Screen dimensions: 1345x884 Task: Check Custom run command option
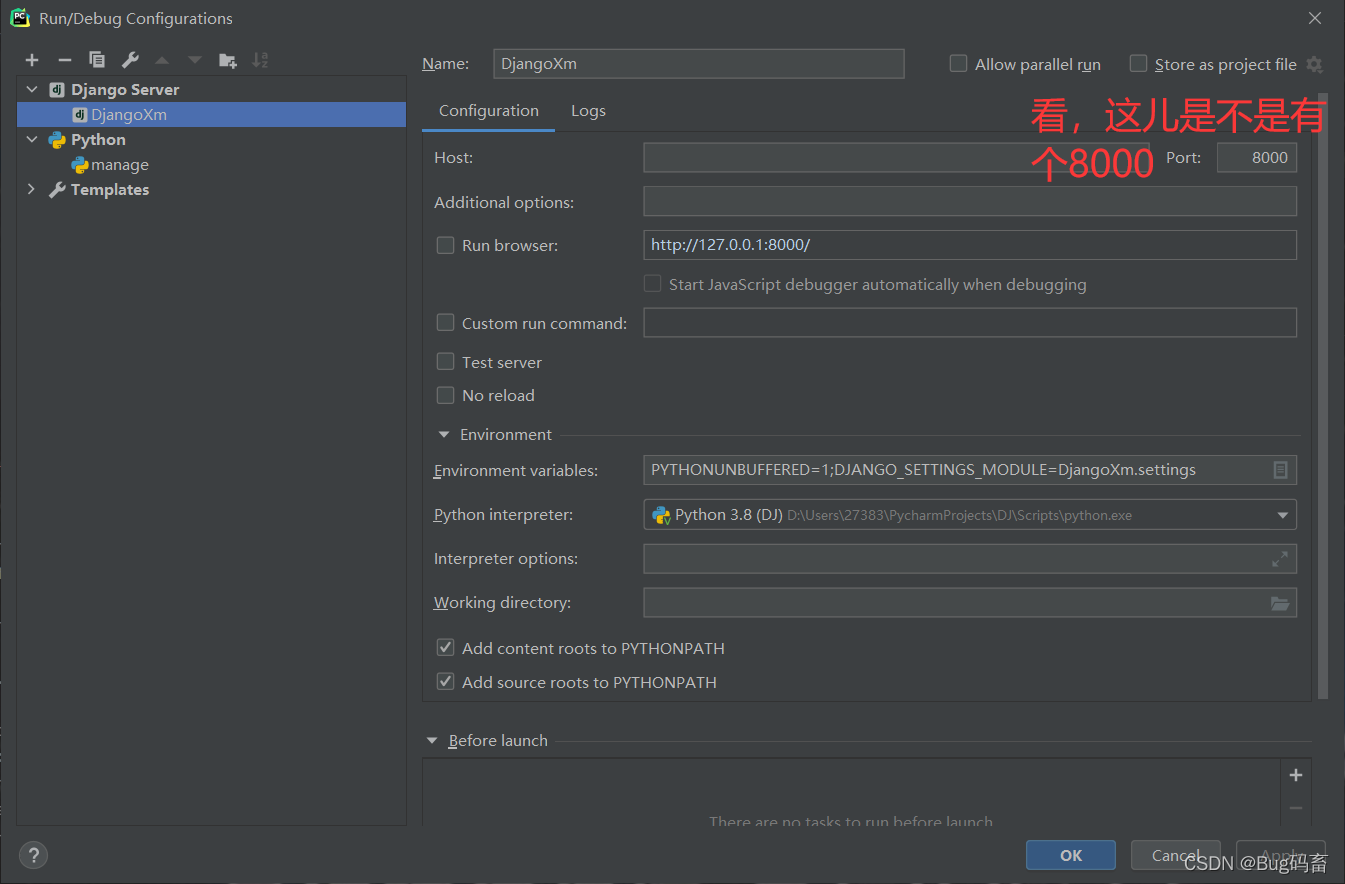(x=446, y=323)
